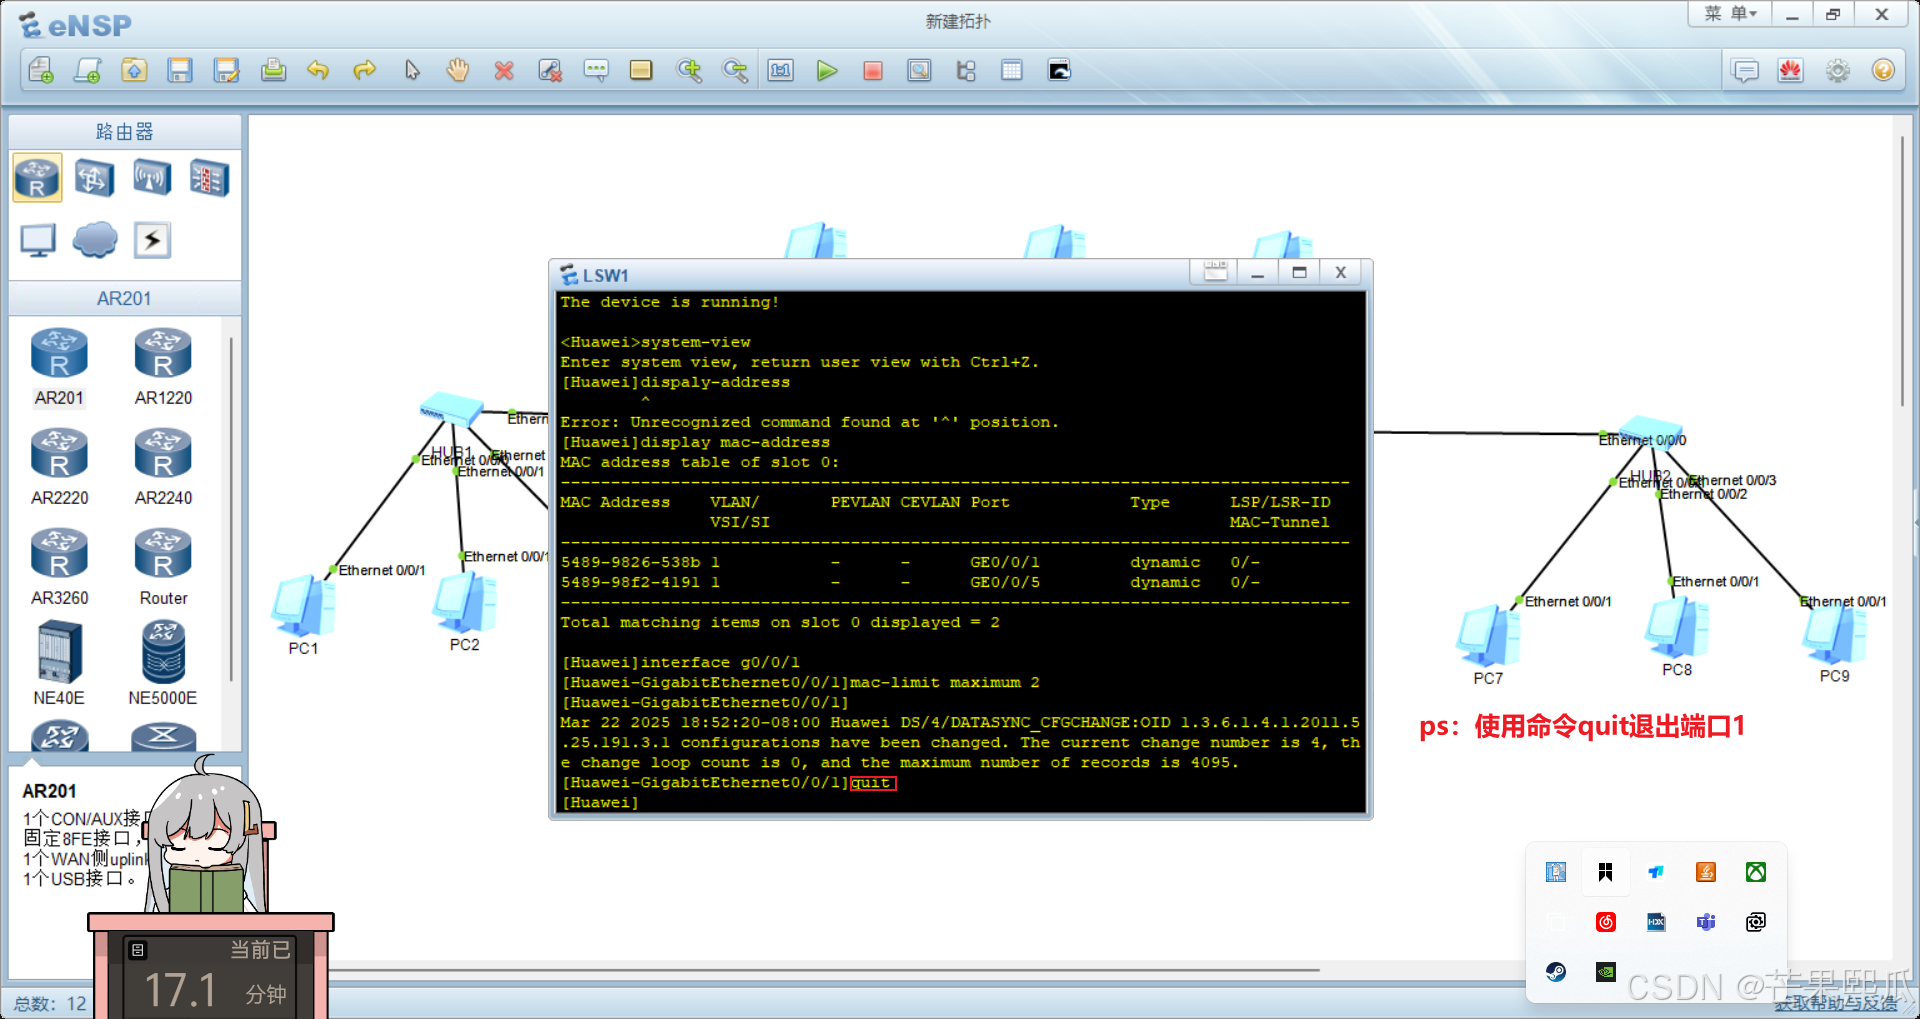Open the CLI console window icon
1920x1019 pixels.
[x=1059, y=70]
